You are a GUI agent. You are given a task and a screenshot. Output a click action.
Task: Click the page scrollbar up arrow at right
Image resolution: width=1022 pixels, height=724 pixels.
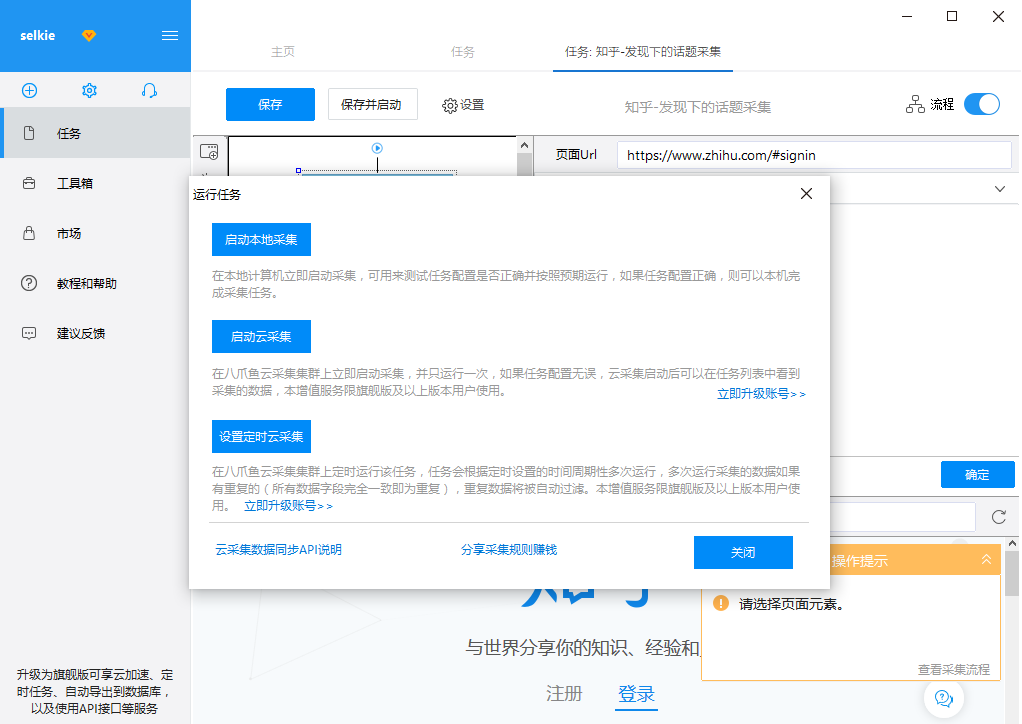1012,543
